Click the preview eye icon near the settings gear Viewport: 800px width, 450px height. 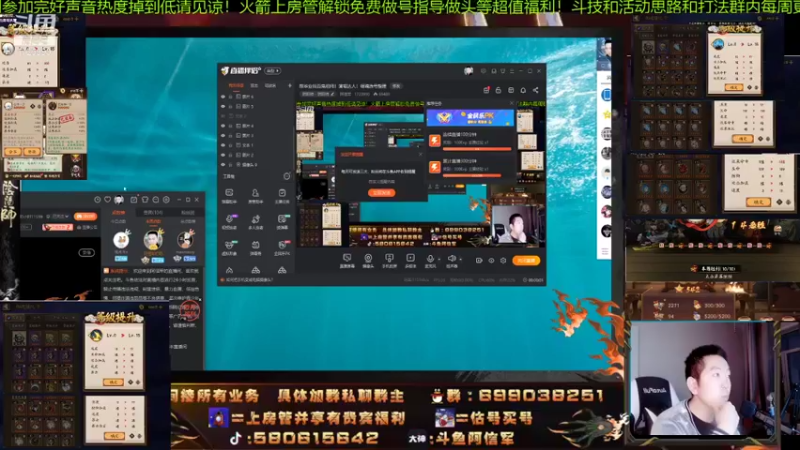pos(491,260)
